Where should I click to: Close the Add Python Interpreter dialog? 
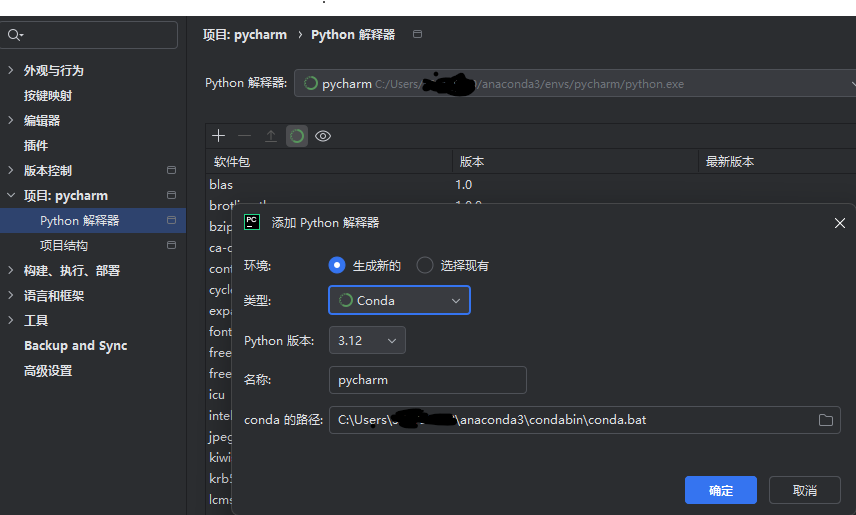(x=840, y=223)
